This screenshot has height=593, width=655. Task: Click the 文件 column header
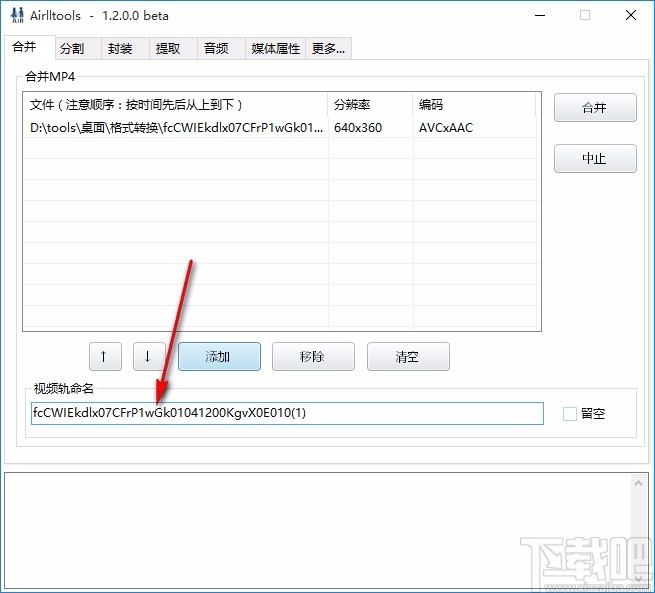point(176,104)
